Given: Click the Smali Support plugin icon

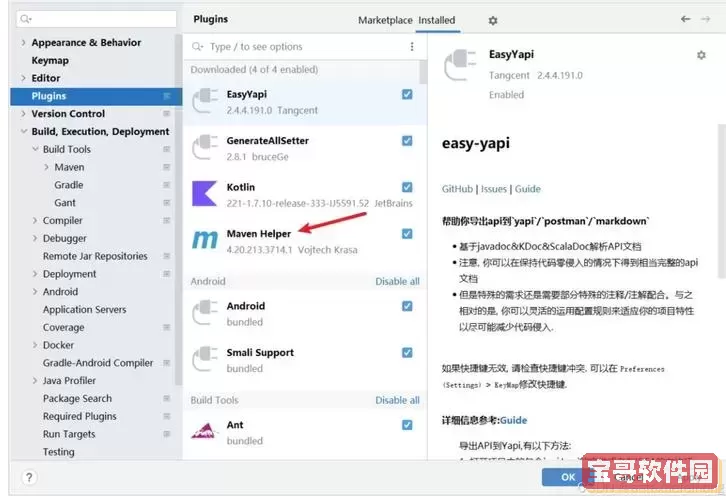Looking at the screenshot, I should [205, 359].
